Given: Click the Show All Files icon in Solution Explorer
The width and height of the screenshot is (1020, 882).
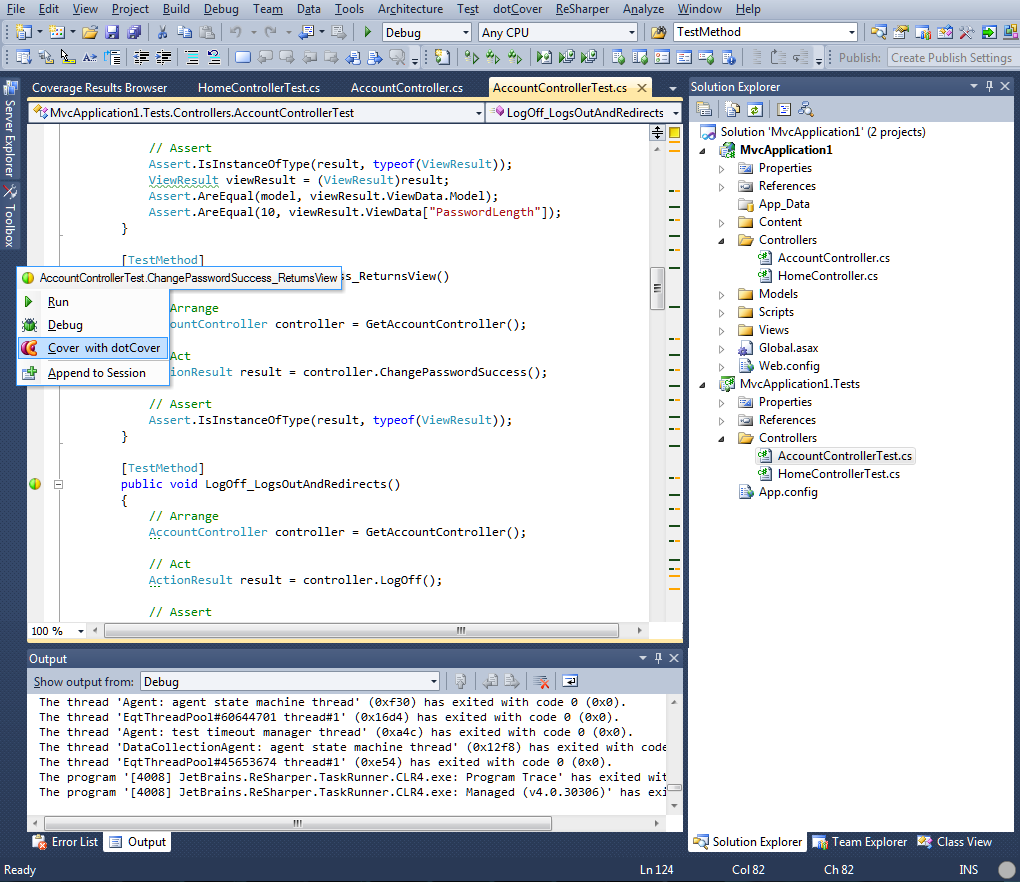Looking at the screenshot, I should 732,109.
